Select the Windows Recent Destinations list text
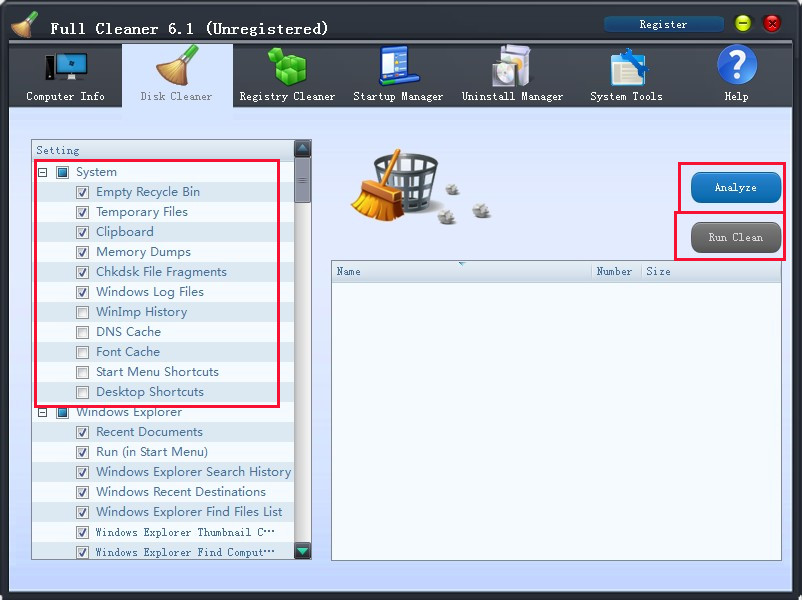Viewport: 802px width, 600px height. 181,492
